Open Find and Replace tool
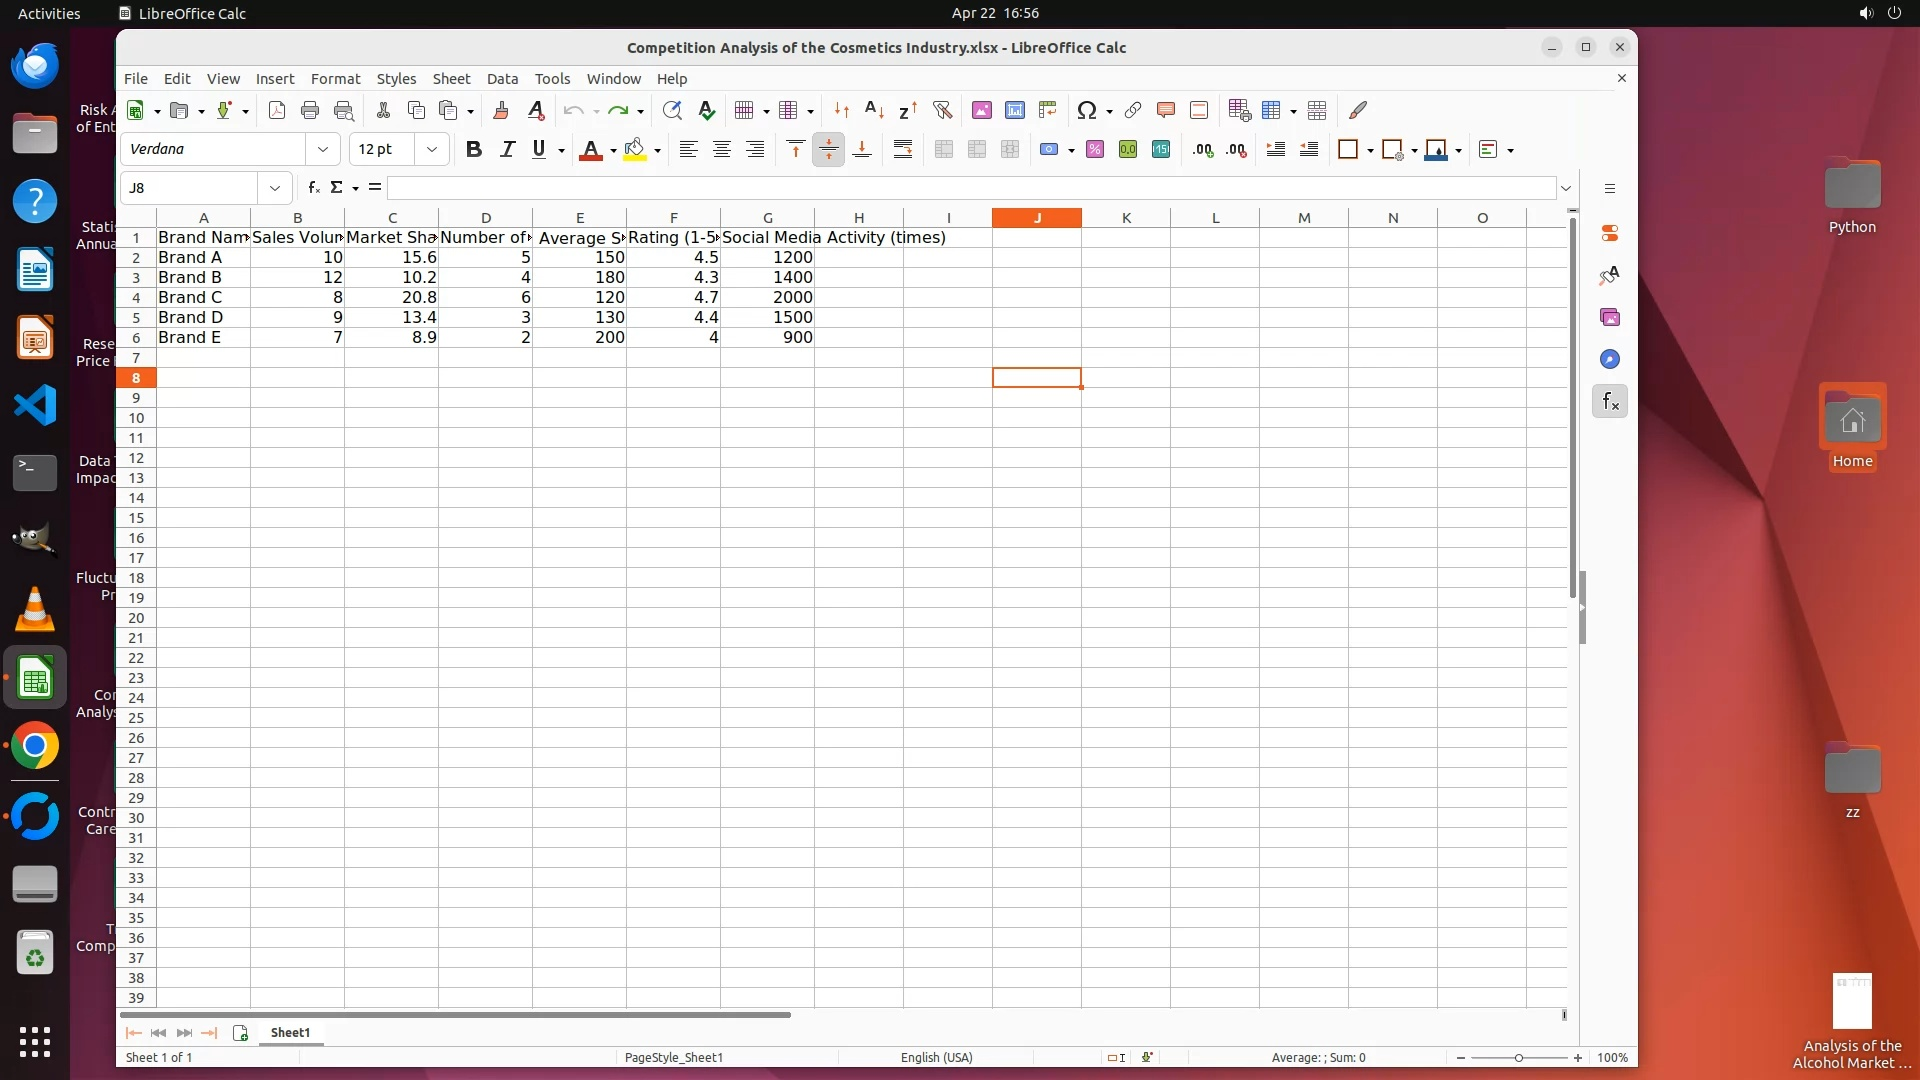 click(x=672, y=111)
